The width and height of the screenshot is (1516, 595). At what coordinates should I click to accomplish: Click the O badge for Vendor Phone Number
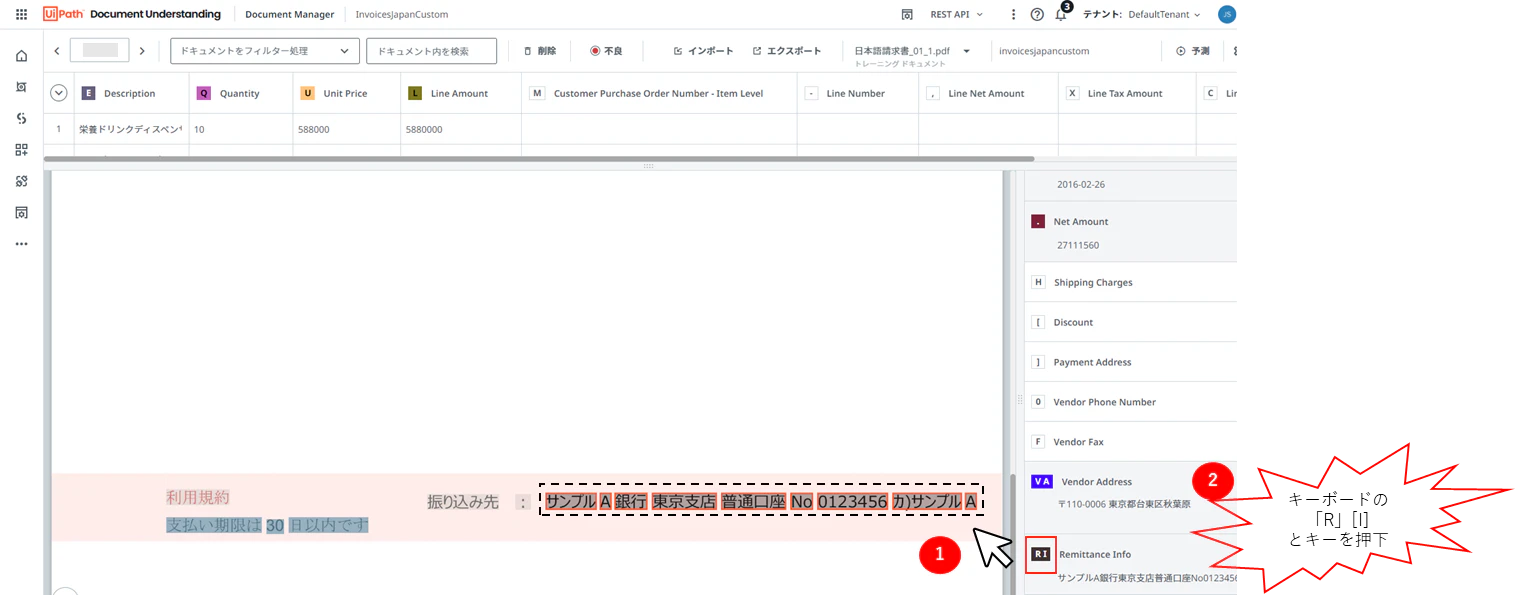coord(1038,402)
